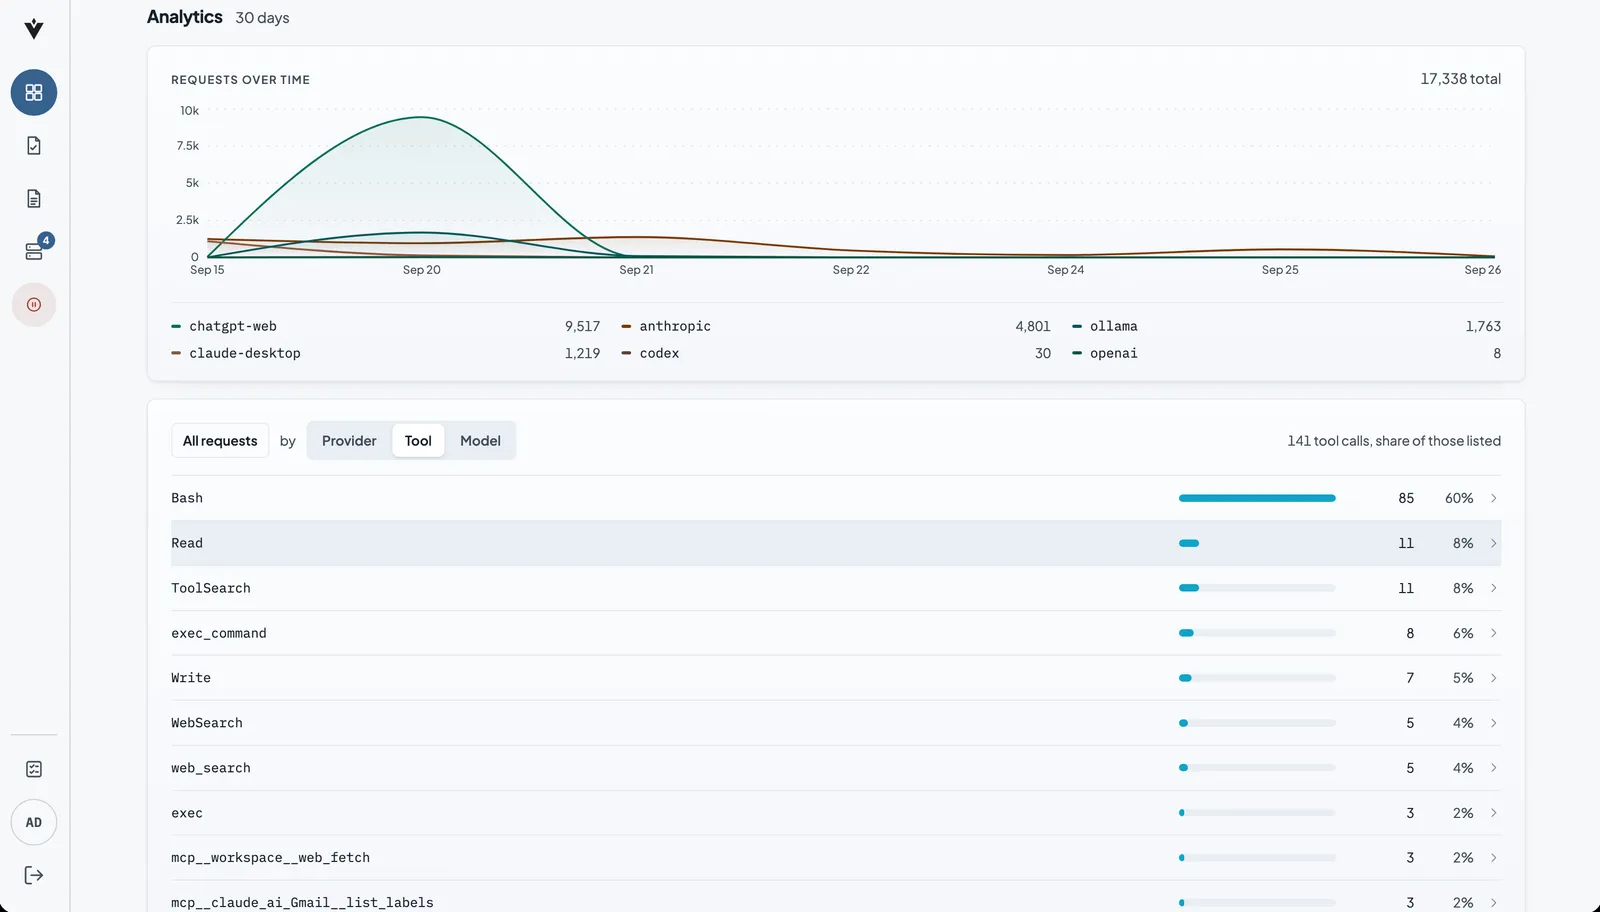The height and width of the screenshot is (912, 1600).
Task: Expand the Write row chevron
Action: coord(1494,678)
